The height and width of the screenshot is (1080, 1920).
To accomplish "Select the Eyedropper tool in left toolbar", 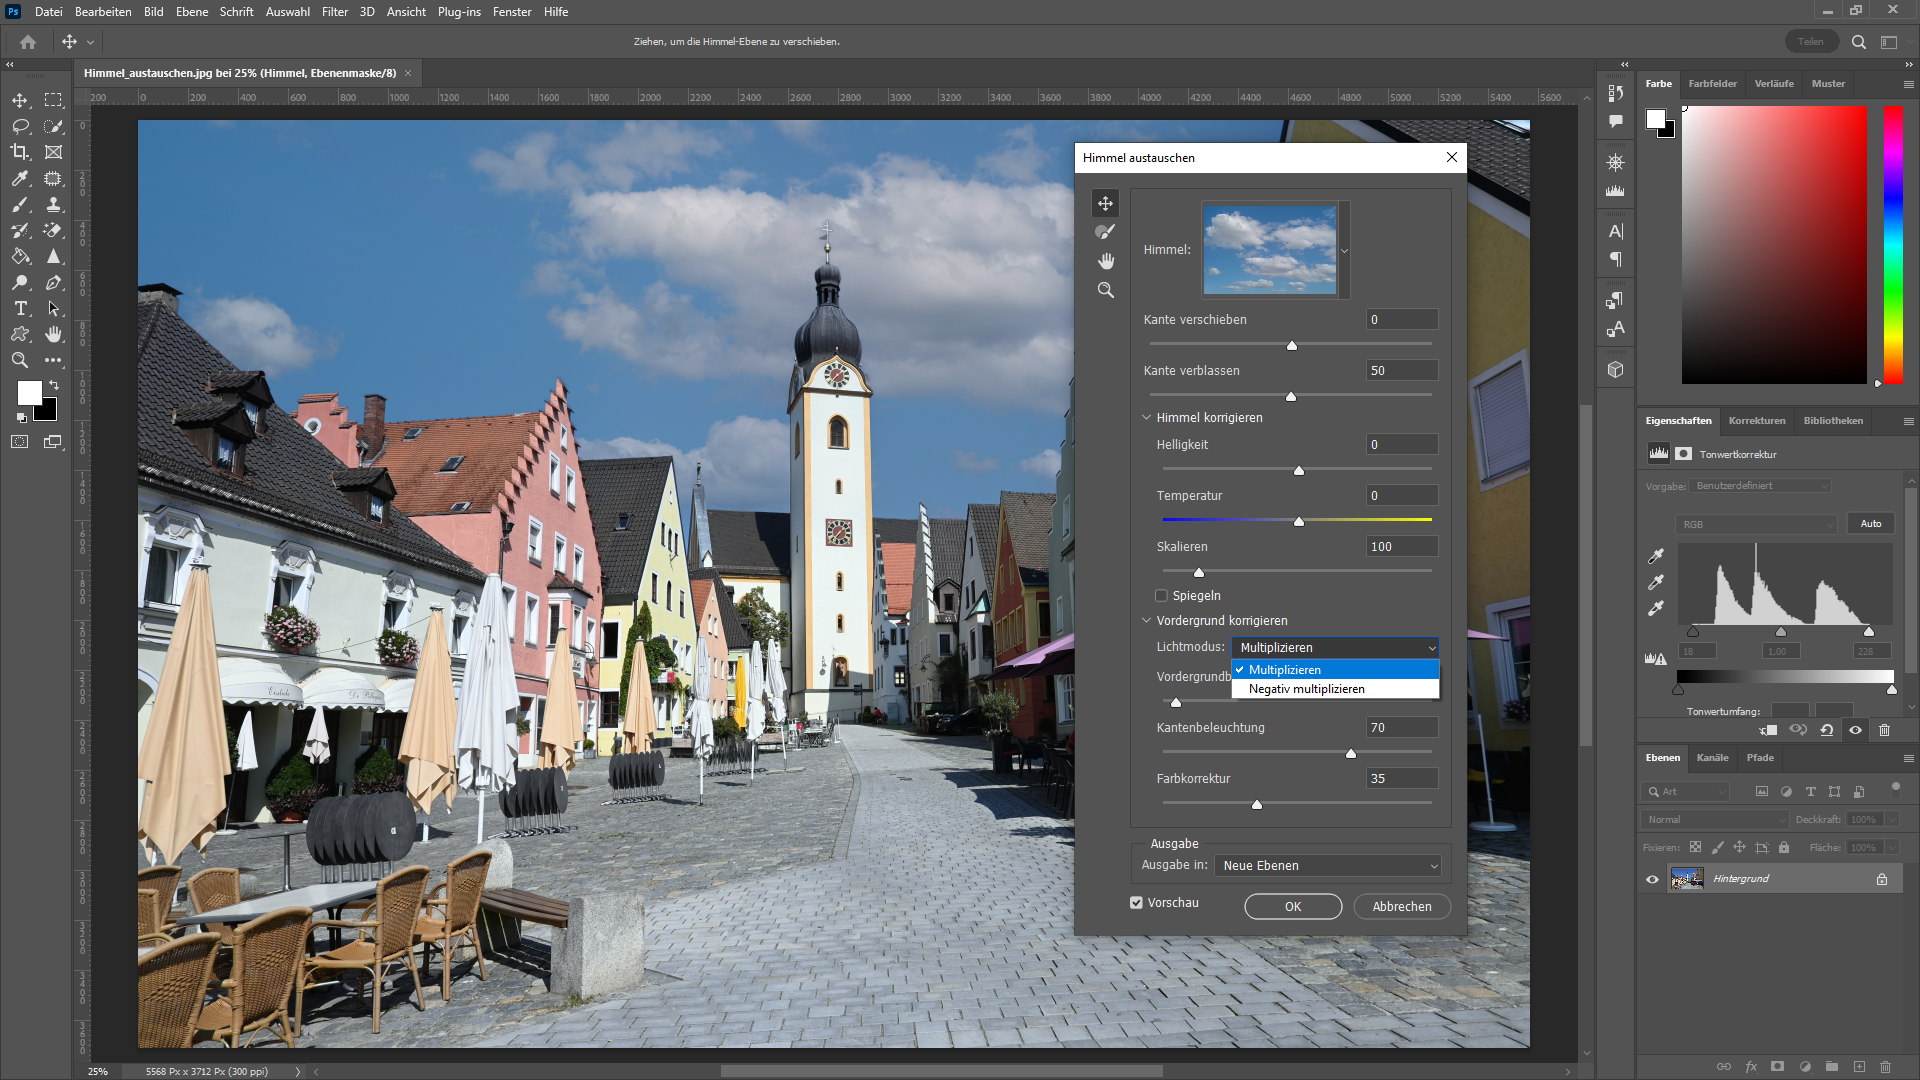I will [20, 178].
